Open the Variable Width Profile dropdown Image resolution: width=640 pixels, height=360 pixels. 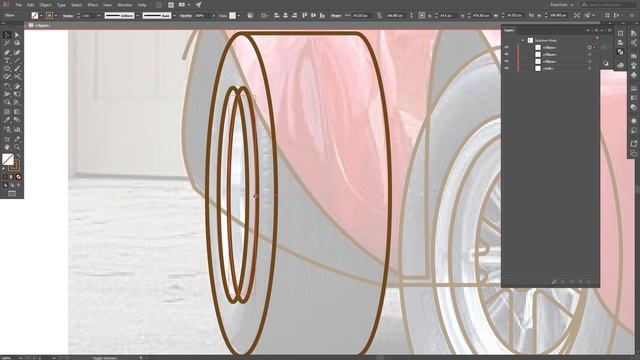(x=137, y=16)
